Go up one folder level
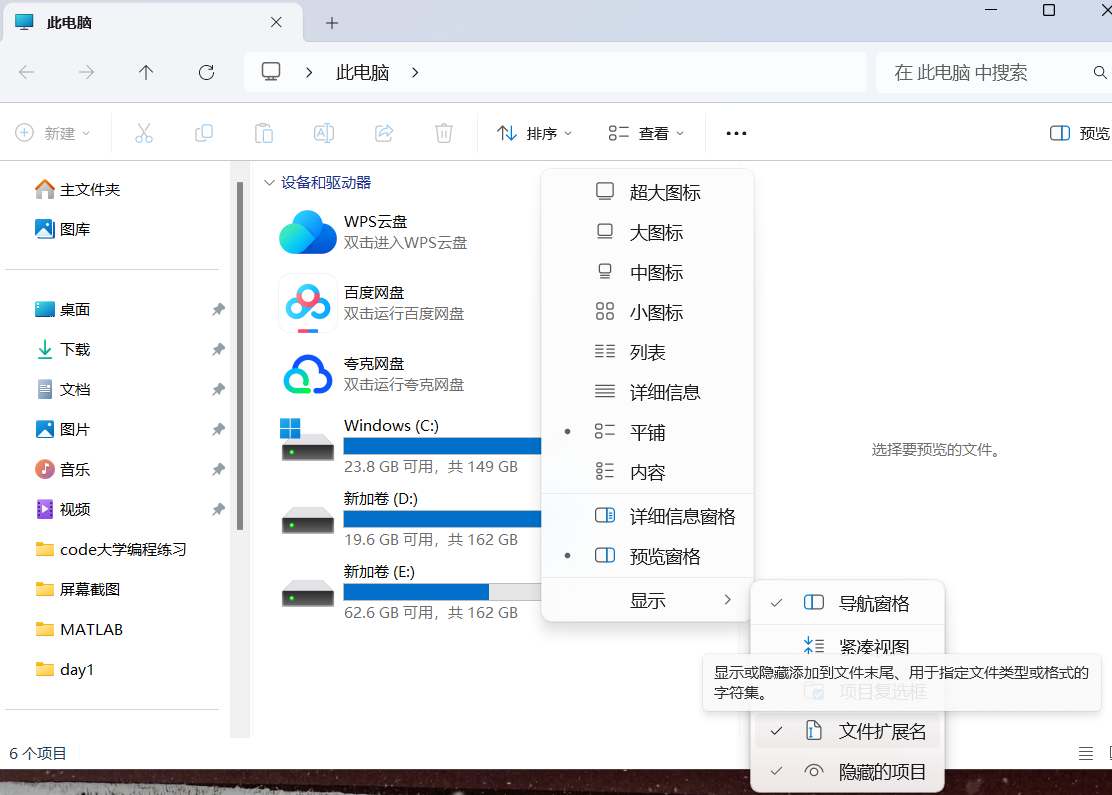 [146, 72]
